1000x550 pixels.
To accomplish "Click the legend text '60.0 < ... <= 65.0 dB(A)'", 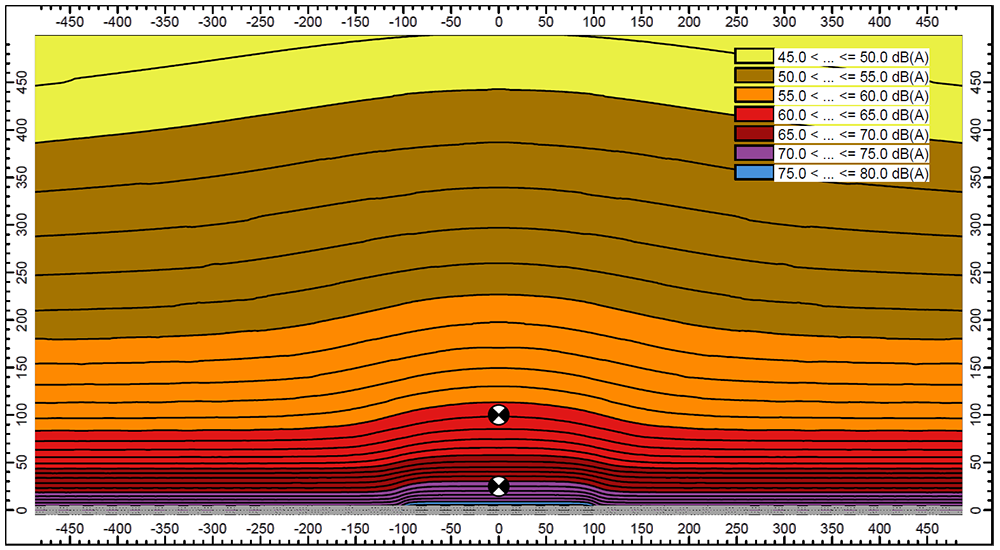I will click(852, 115).
